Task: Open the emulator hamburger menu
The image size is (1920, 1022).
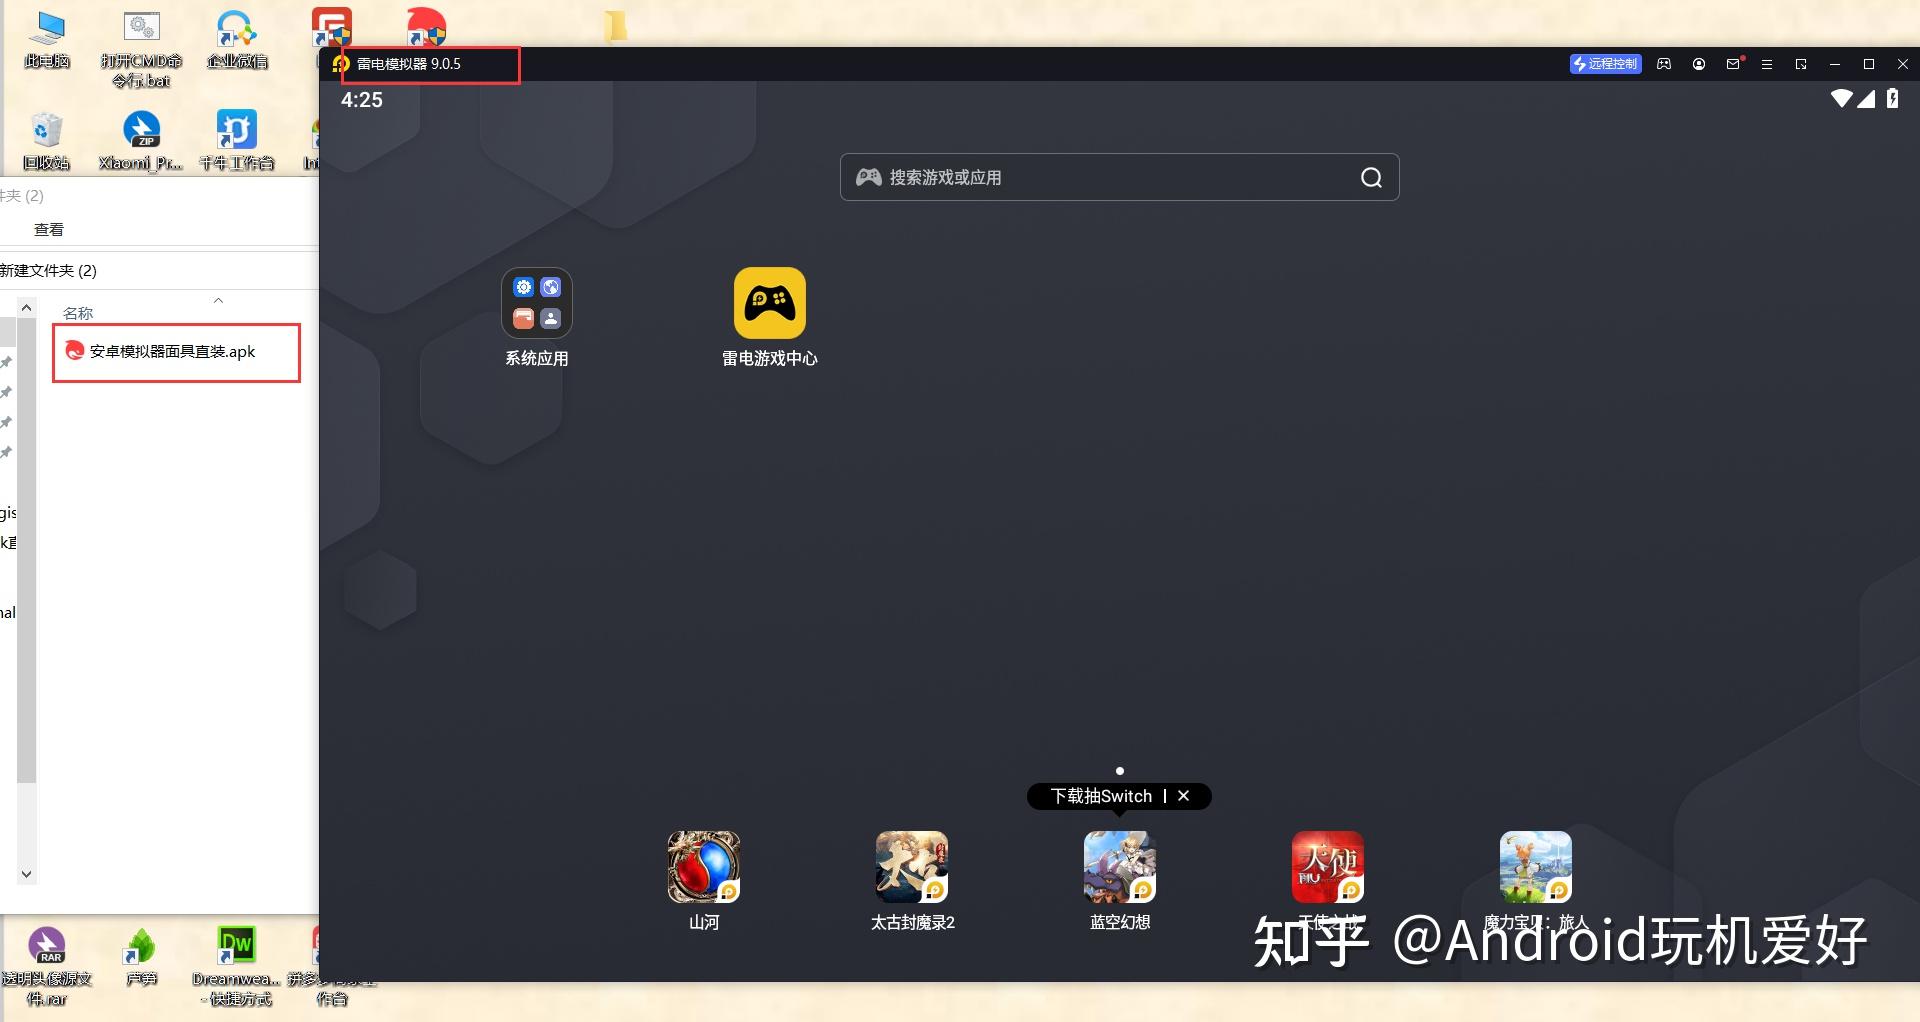Action: (1767, 64)
